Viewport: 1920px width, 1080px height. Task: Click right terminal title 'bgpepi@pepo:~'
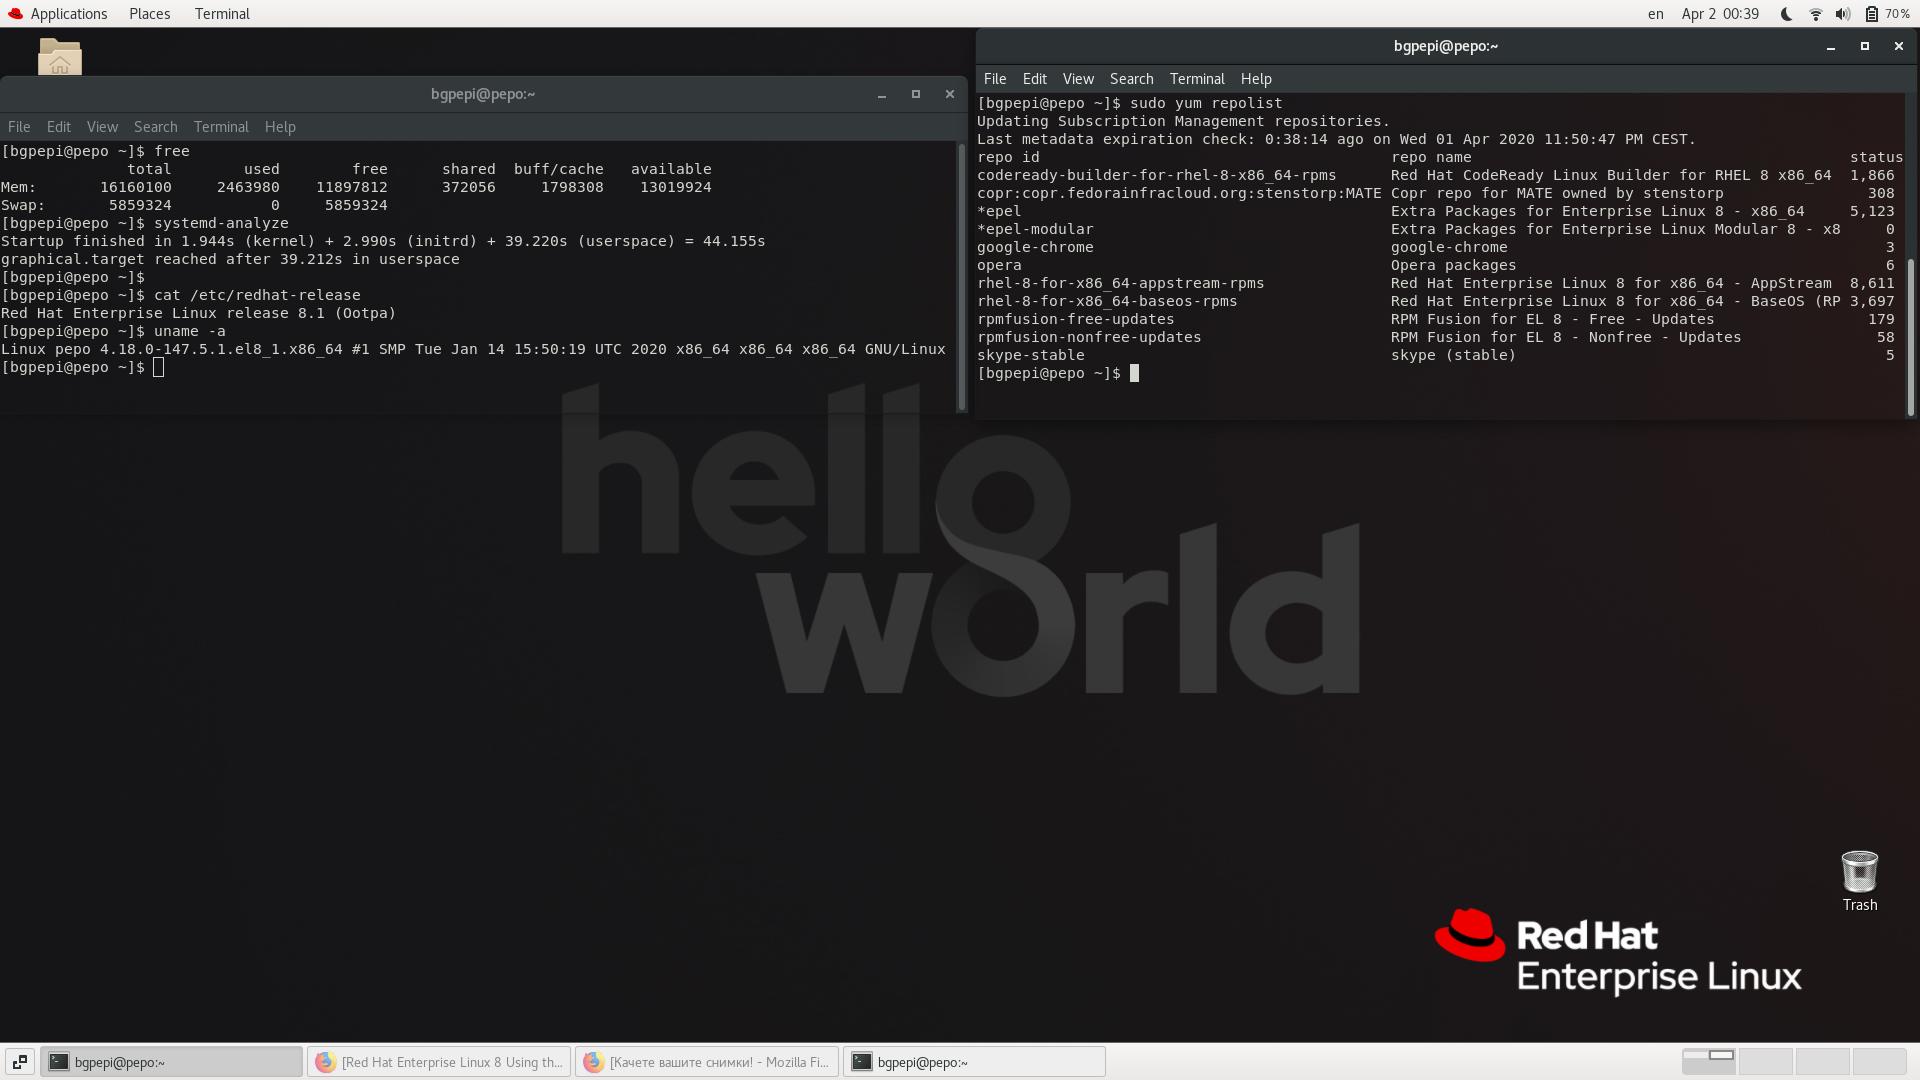1446,46
